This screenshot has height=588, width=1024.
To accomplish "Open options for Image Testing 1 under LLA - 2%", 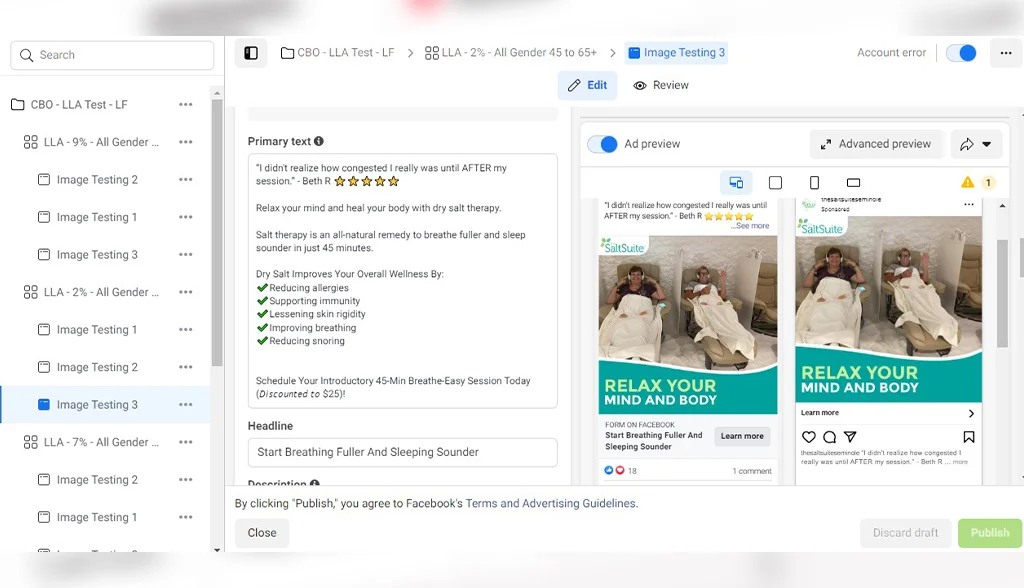I will [x=185, y=330].
